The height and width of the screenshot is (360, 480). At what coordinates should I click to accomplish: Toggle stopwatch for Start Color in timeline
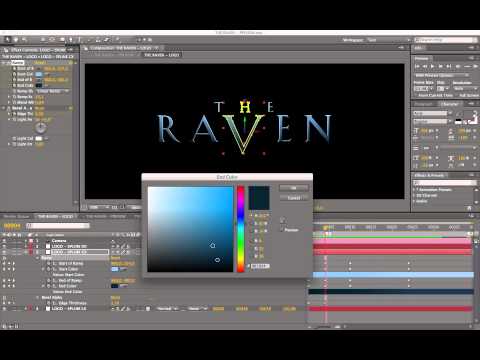click(48, 269)
